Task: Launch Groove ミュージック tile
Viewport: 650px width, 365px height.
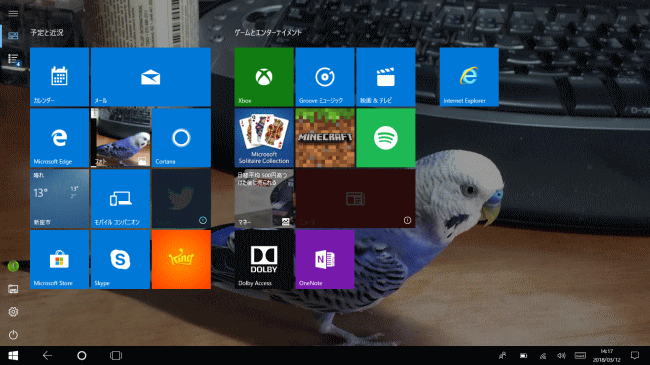Action: (325, 77)
